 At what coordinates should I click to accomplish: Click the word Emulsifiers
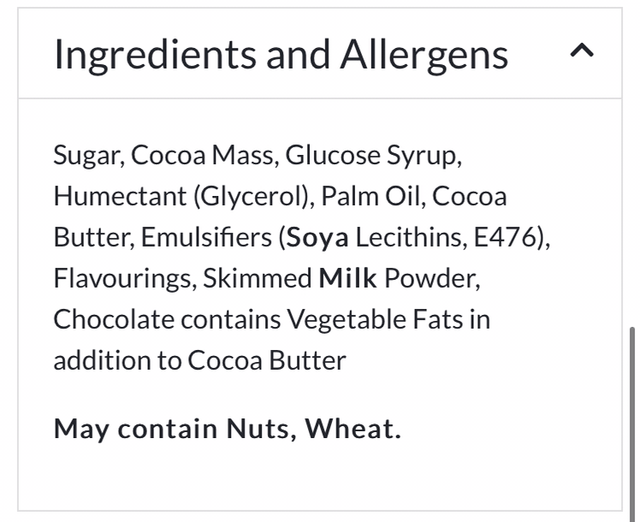205,237
